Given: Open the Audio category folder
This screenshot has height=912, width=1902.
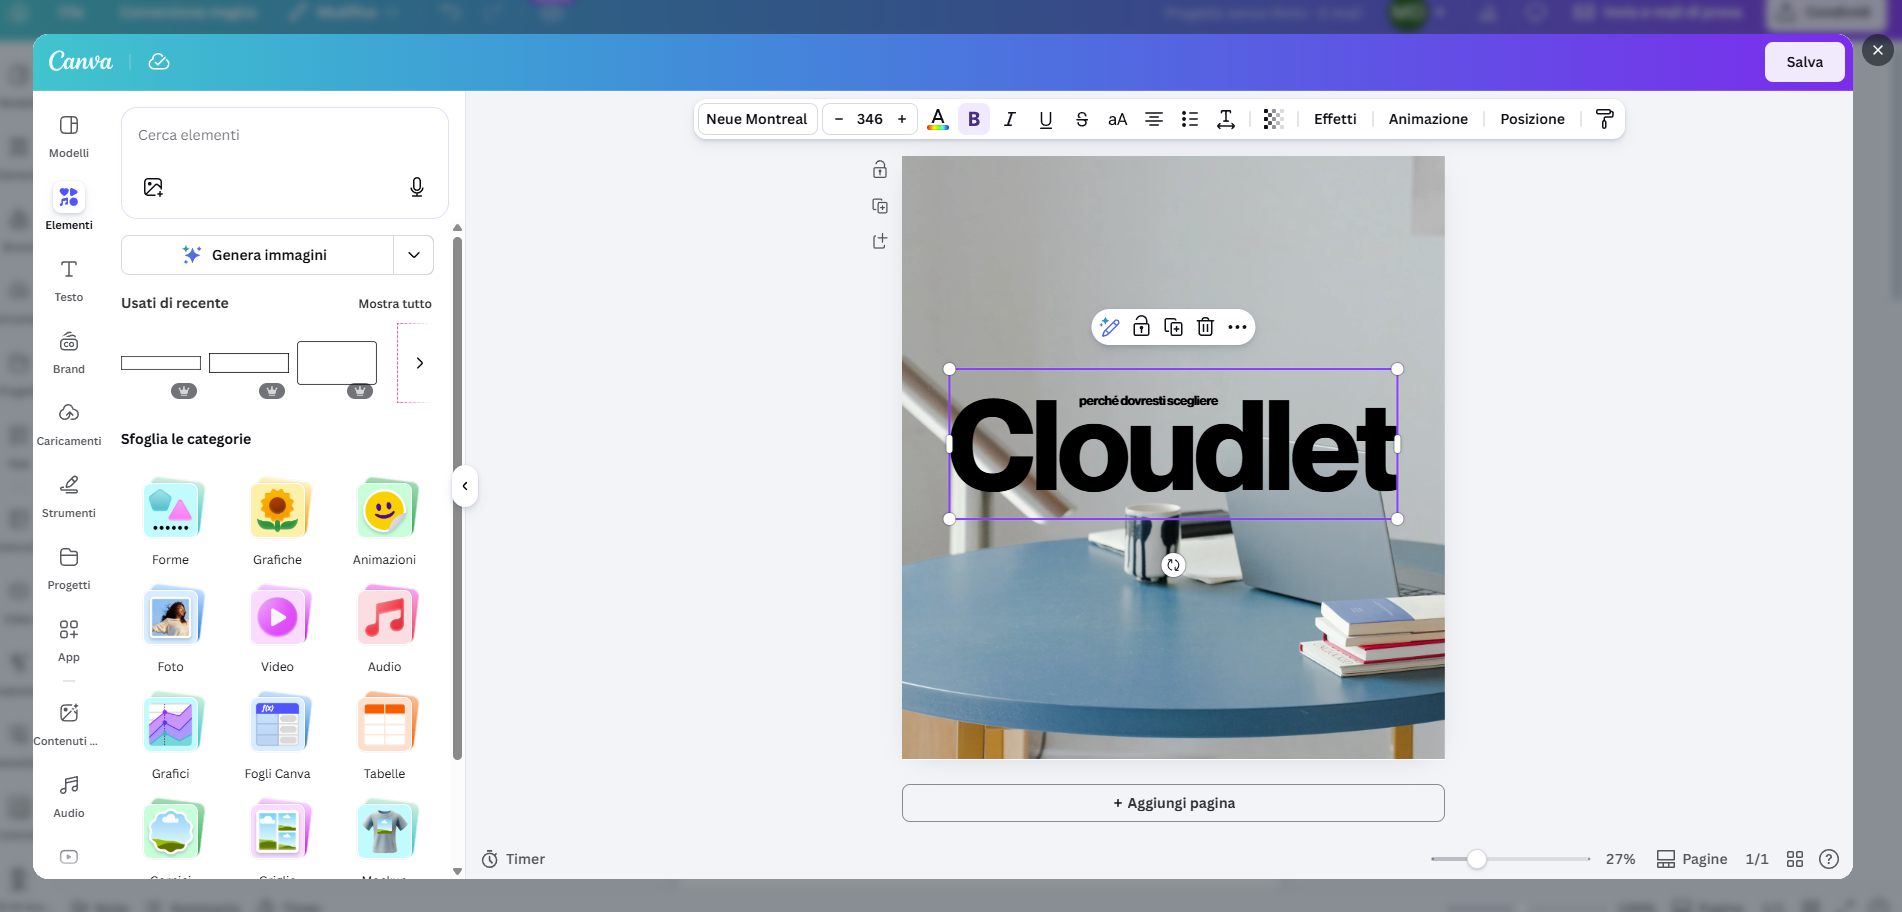Looking at the screenshot, I should coord(385,630).
